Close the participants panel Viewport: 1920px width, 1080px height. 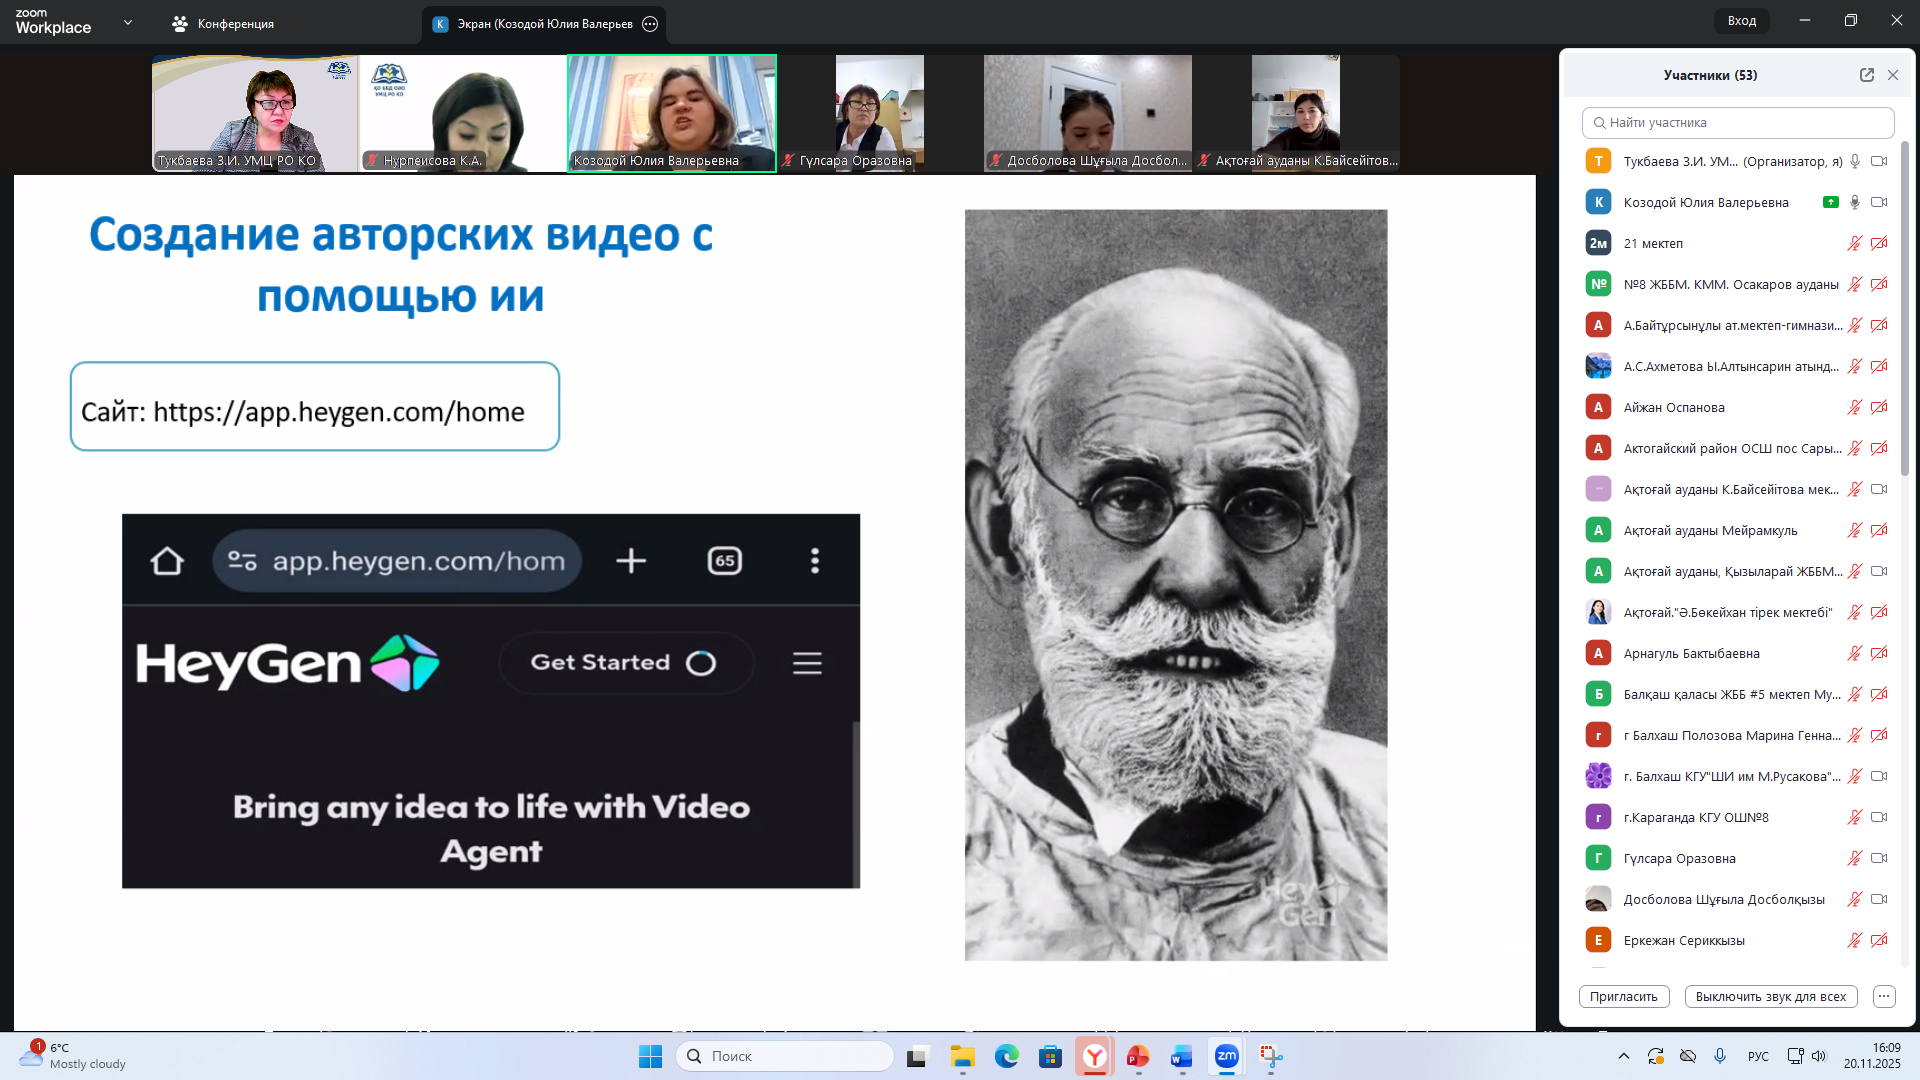[x=1892, y=75]
